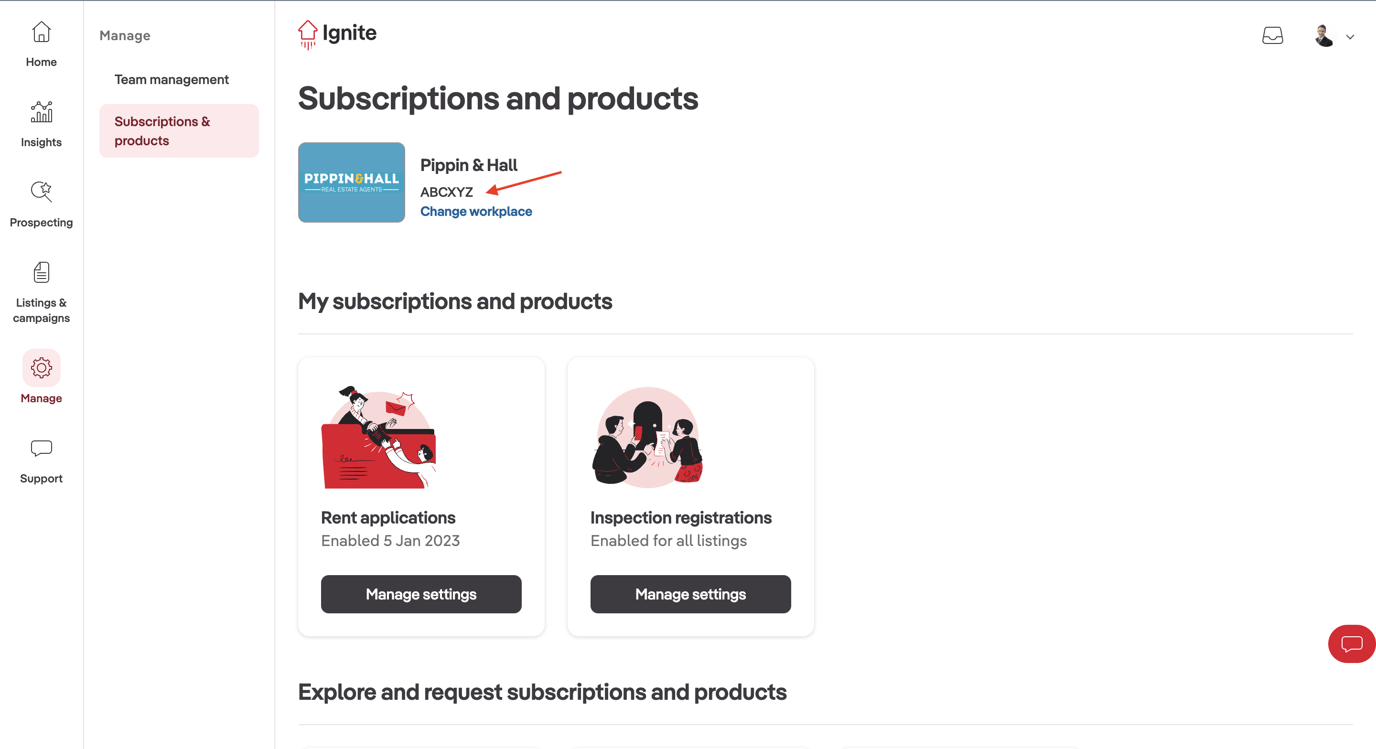The height and width of the screenshot is (749, 1376).
Task: Expand the profile account dropdown chevron
Action: pos(1350,36)
